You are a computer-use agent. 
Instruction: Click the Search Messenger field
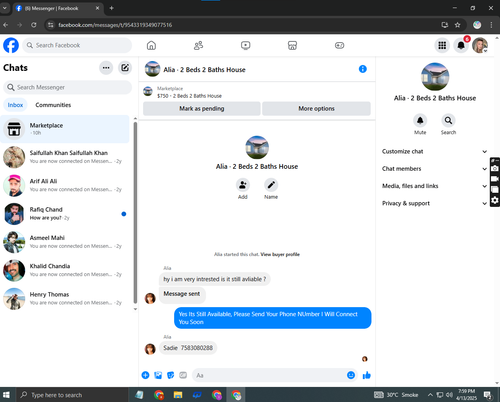tap(68, 87)
